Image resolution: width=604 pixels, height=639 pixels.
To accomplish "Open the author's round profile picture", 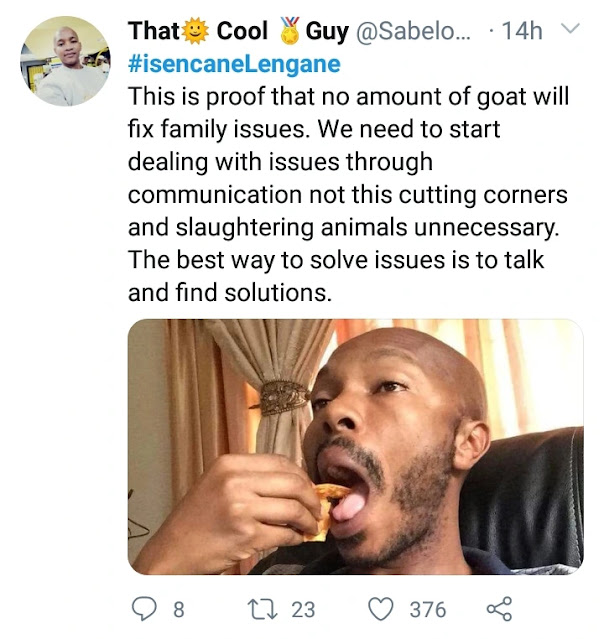I will click(65, 61).
